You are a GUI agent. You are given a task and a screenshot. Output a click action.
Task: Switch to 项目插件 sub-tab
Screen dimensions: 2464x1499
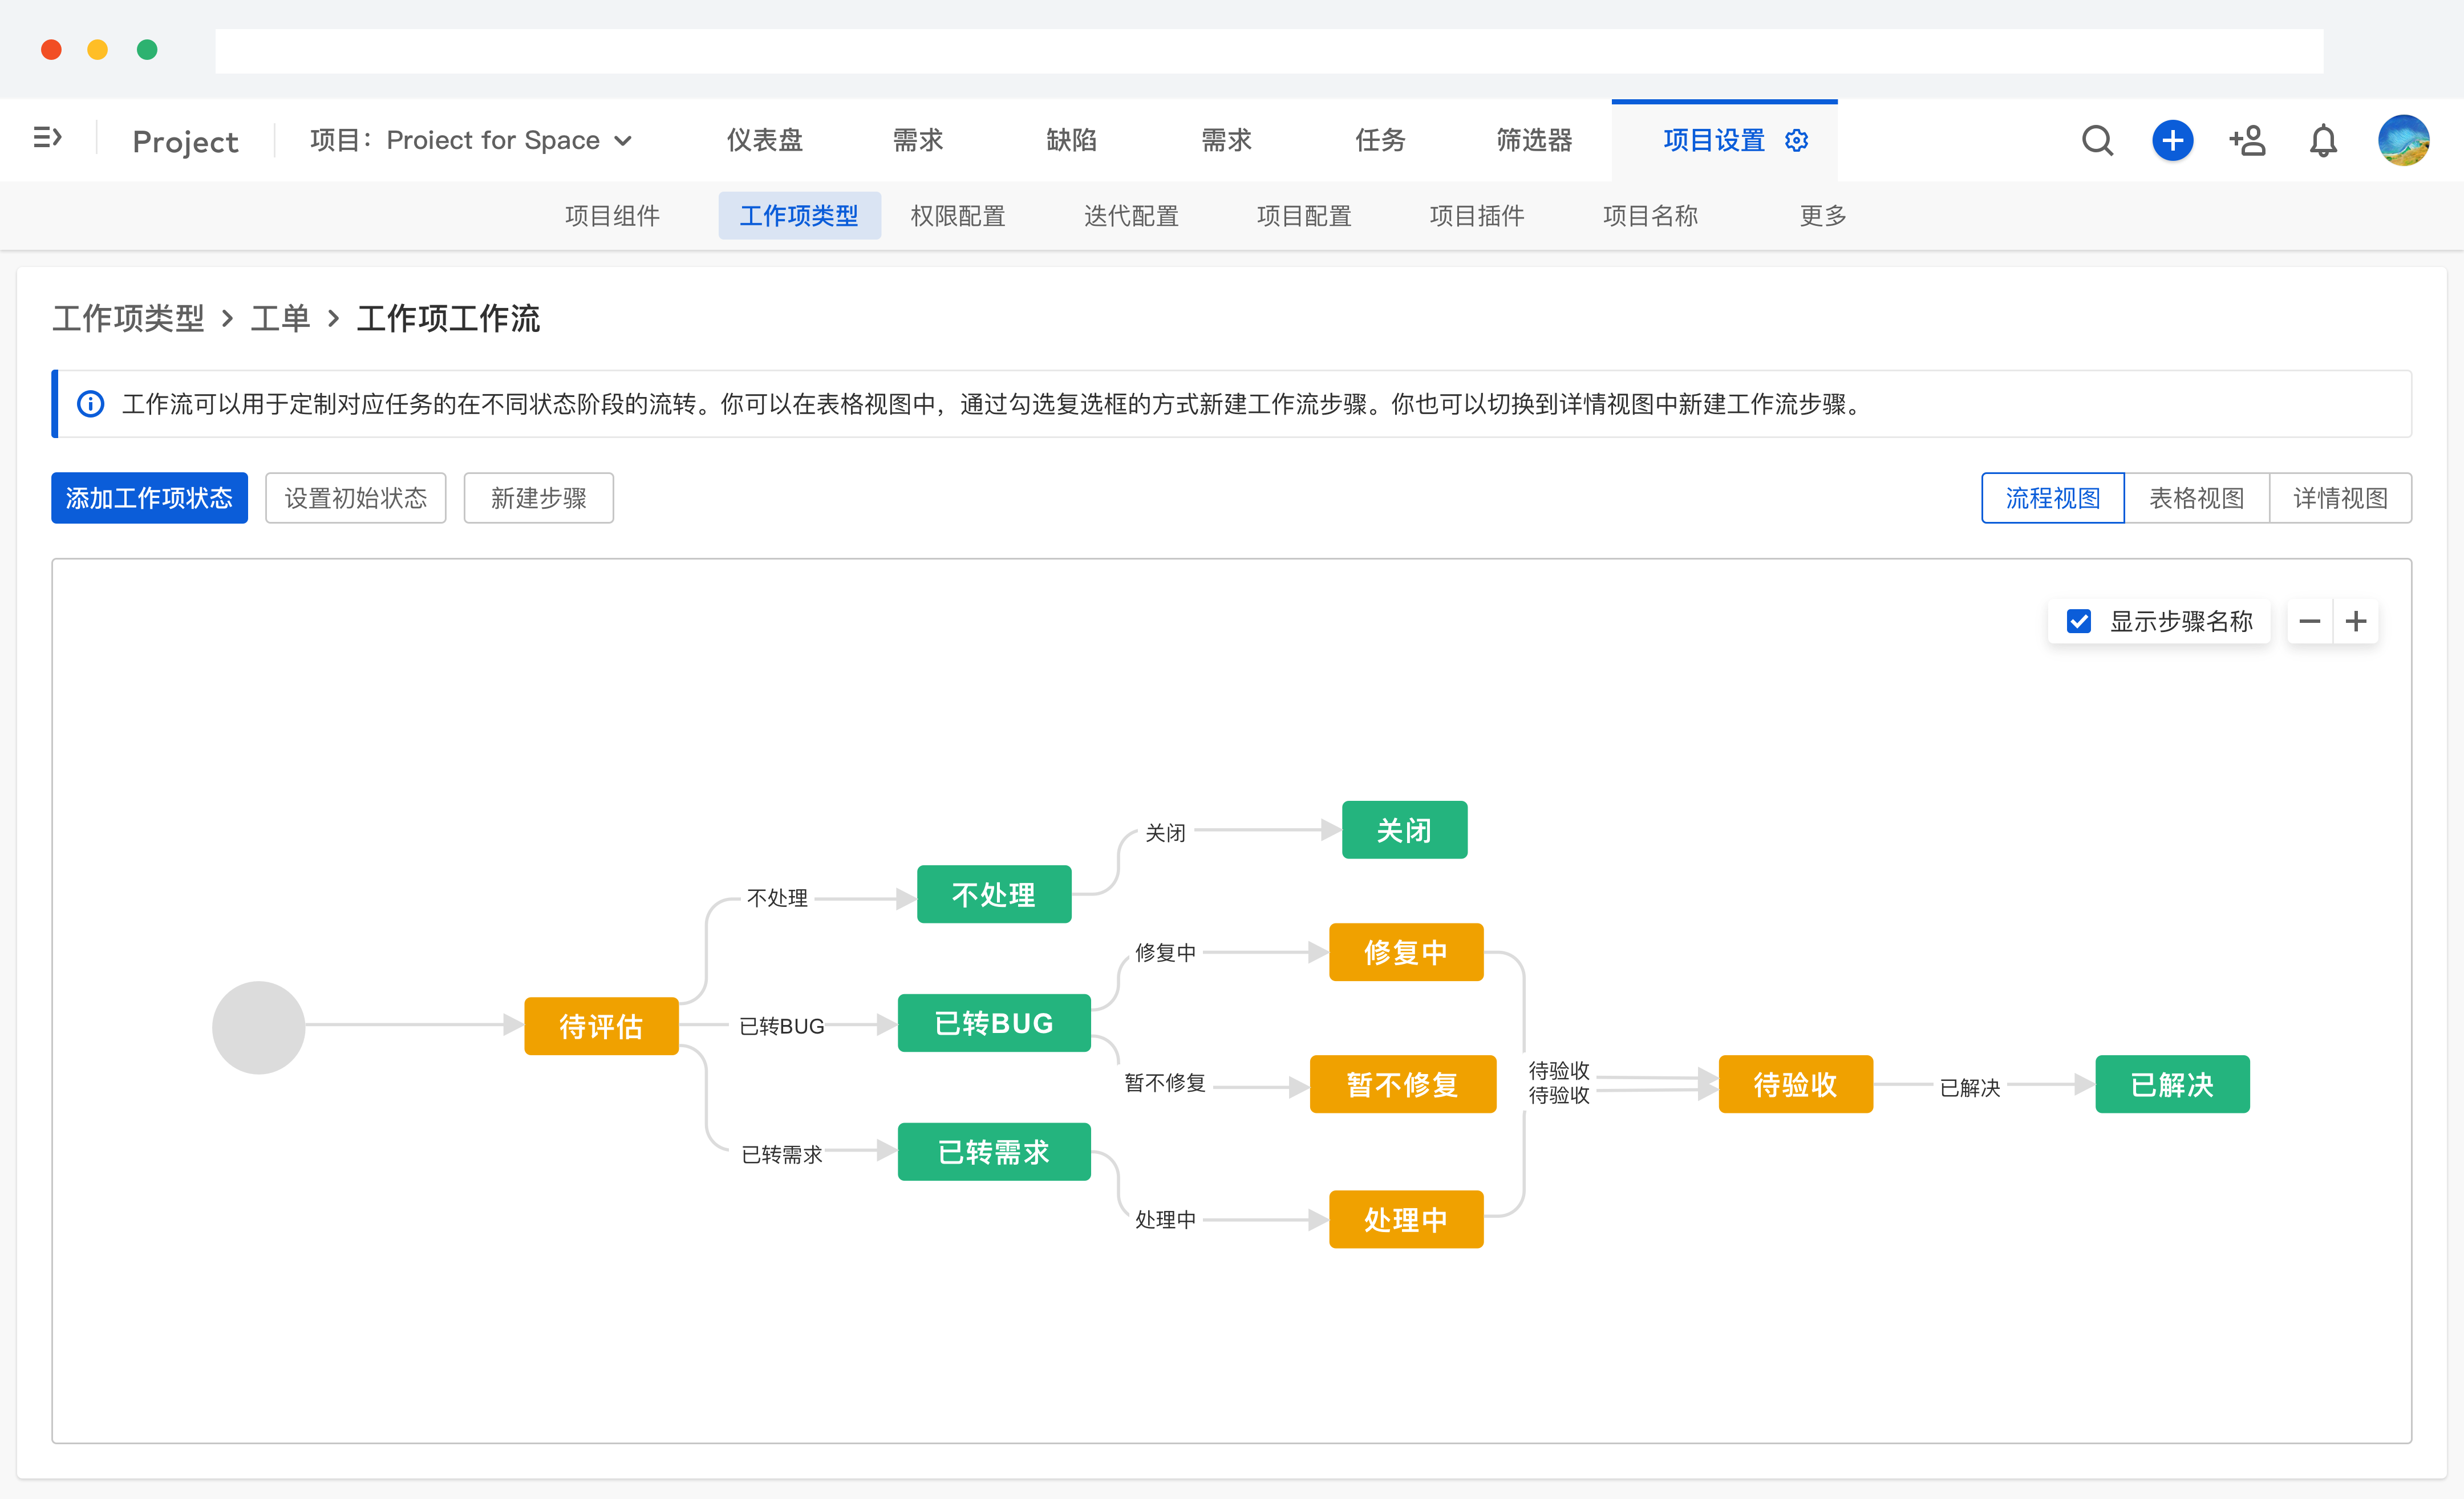tap(1477, 215)
